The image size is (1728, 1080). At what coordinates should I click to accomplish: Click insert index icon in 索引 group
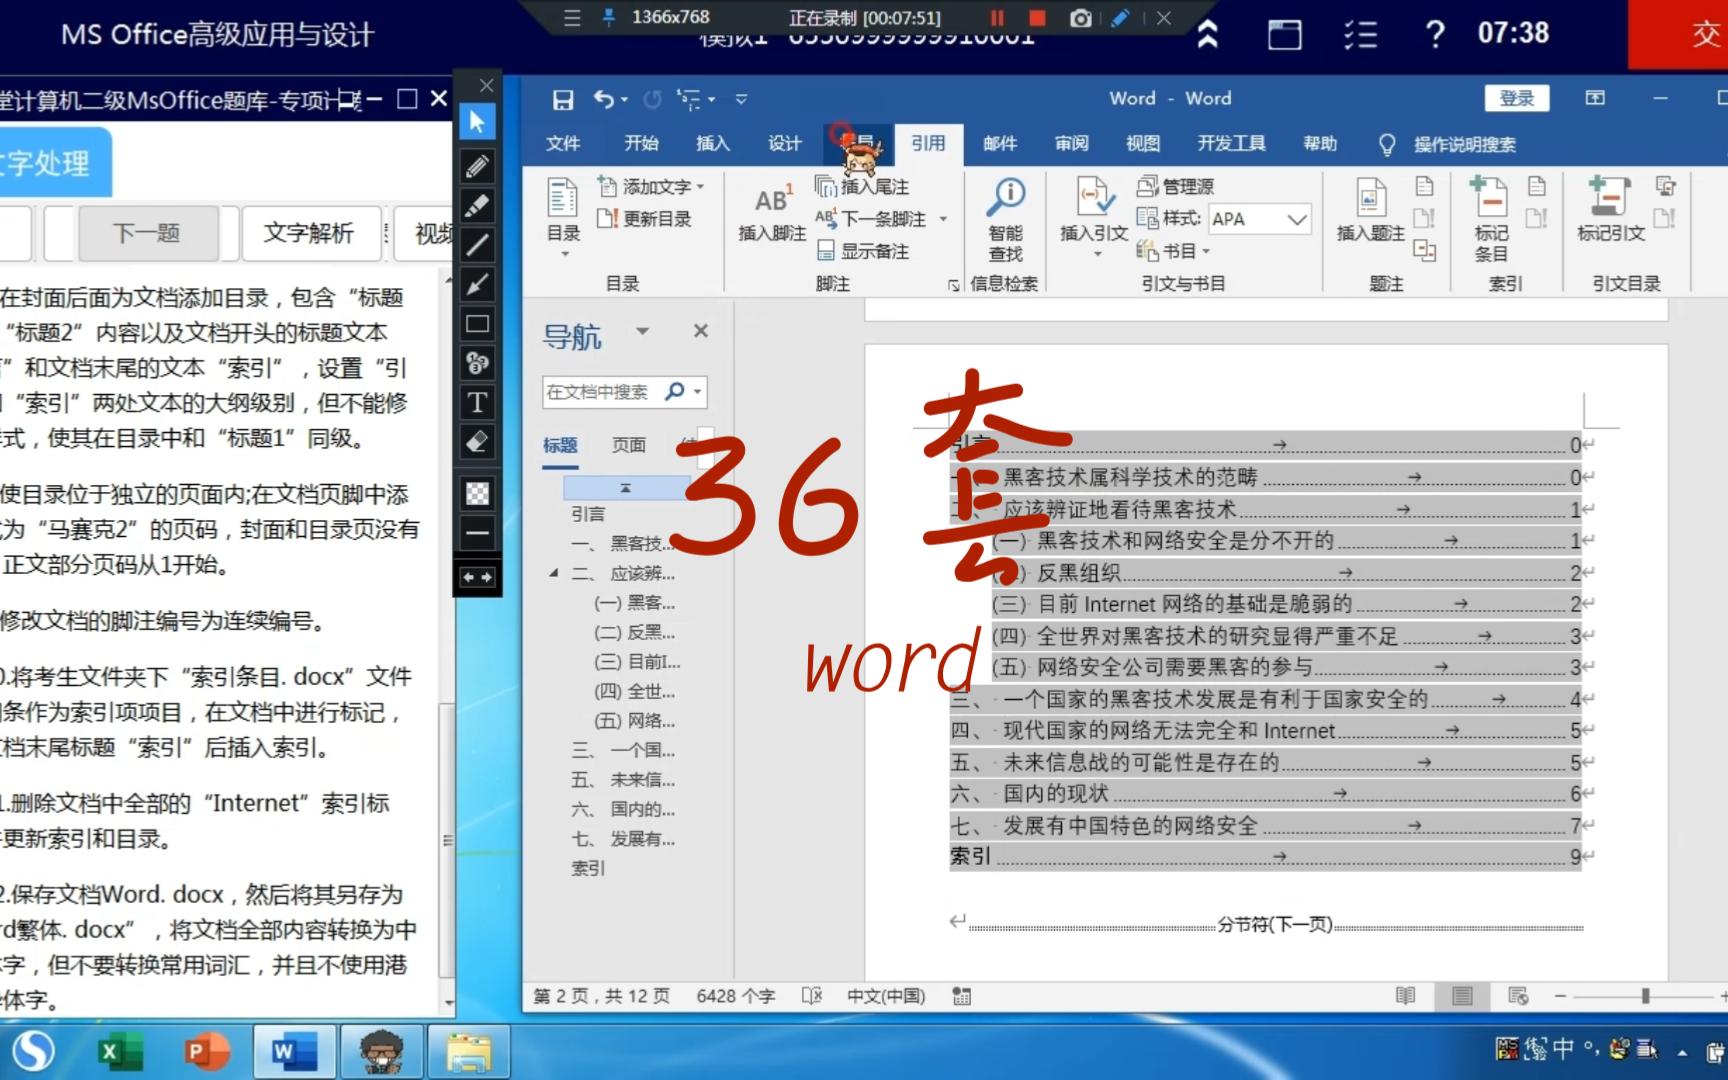point(1537,186)
